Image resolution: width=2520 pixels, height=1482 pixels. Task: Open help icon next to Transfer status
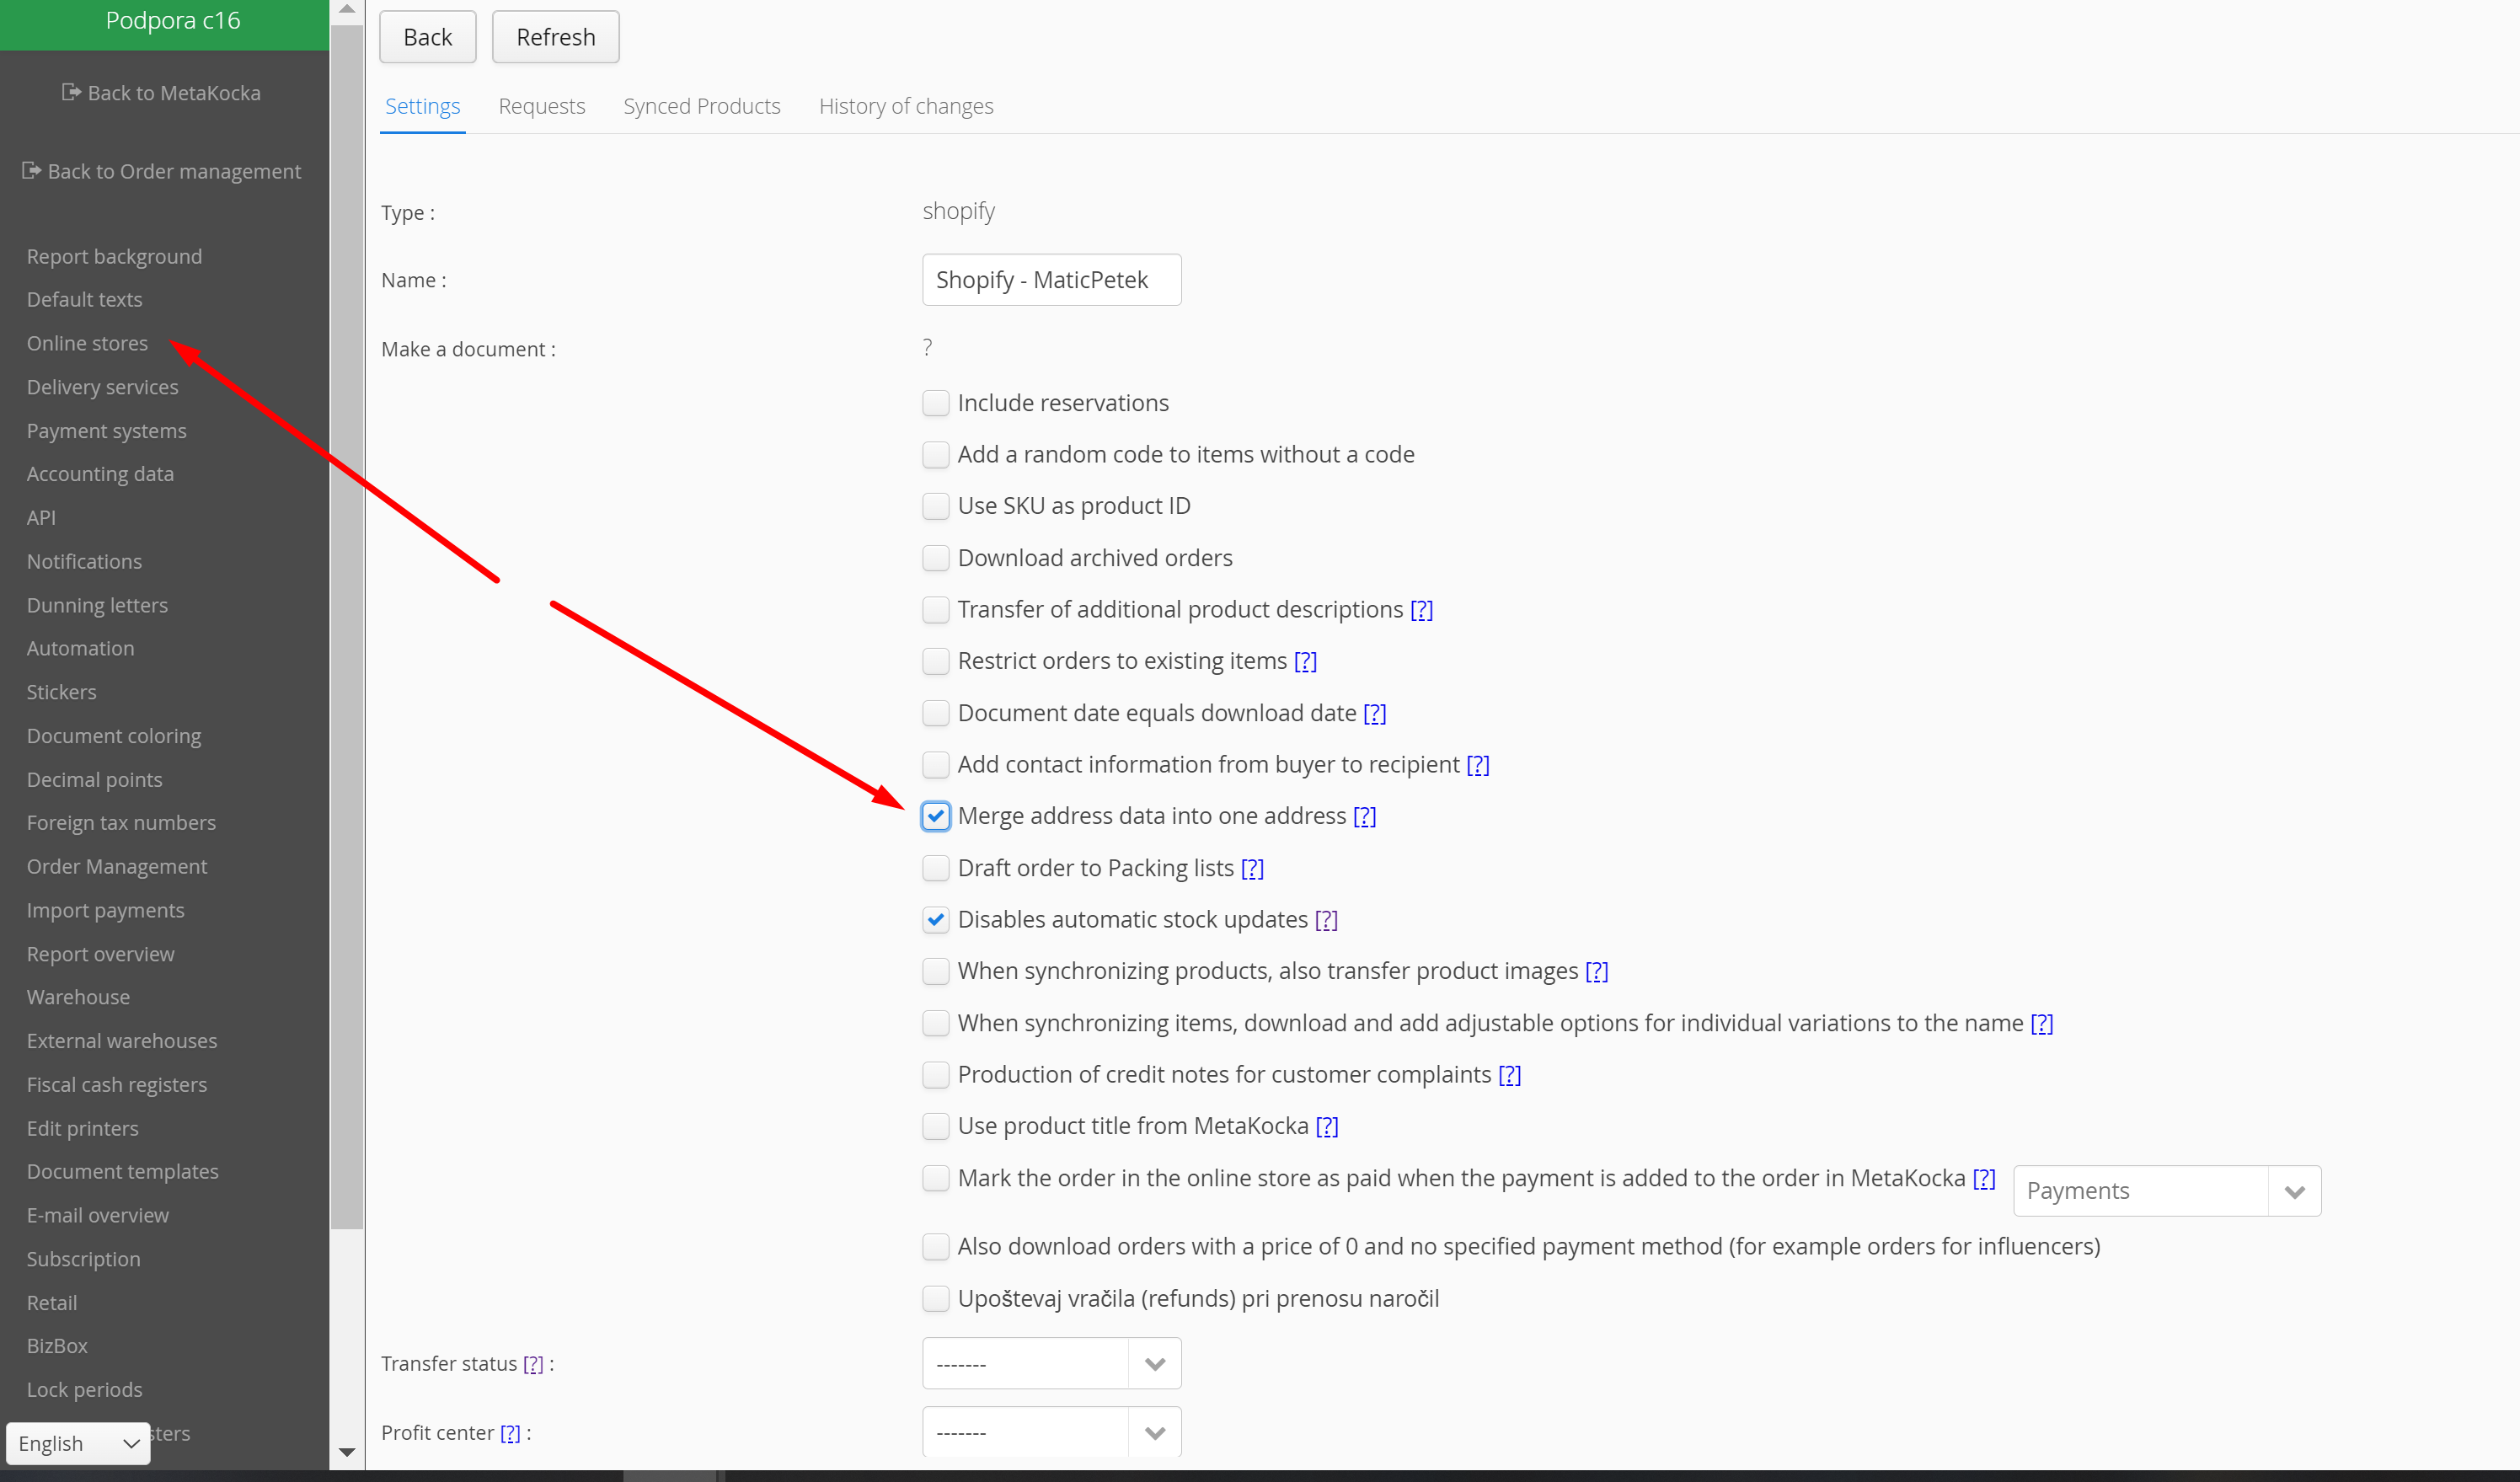click(533, 1364)
